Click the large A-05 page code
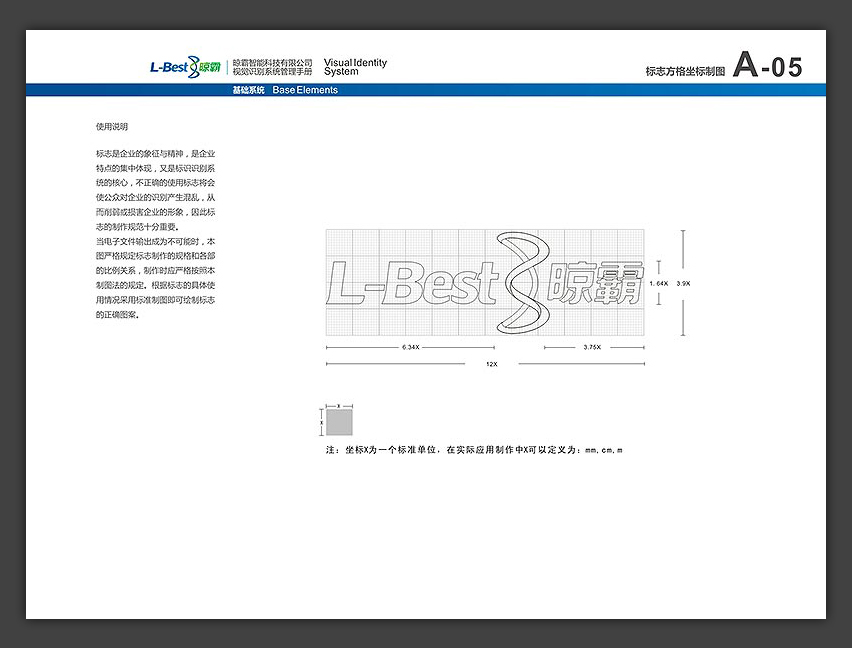The height and width of the screenshot is (648, 852). tap(766, 66)
